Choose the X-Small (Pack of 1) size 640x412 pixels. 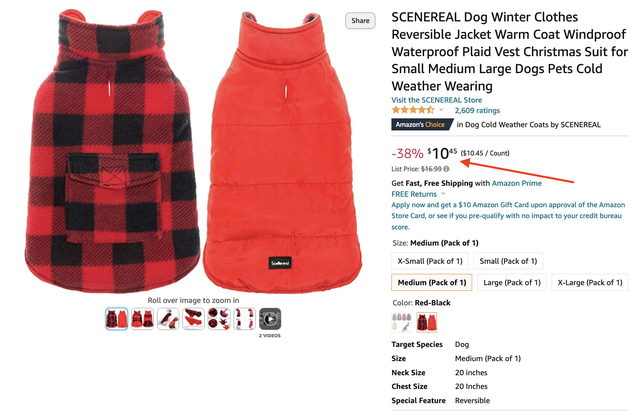click(x=430, y=261)
